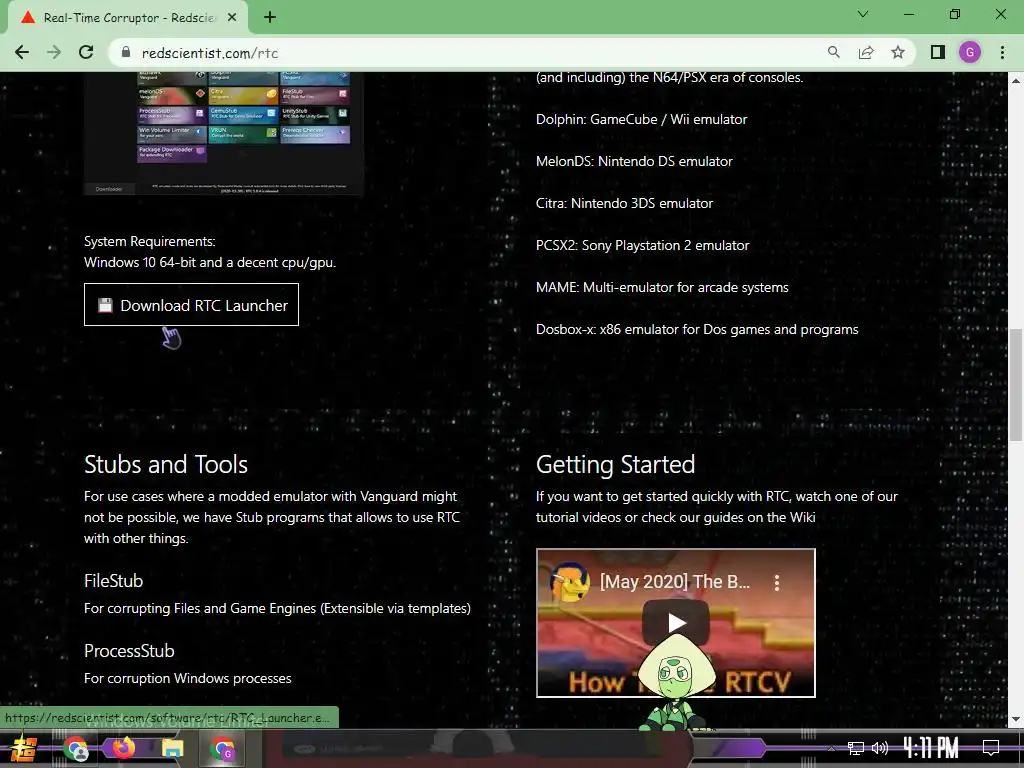Share this page via share icon
This screenshot has width=1024, height=768.
(866, 52)
